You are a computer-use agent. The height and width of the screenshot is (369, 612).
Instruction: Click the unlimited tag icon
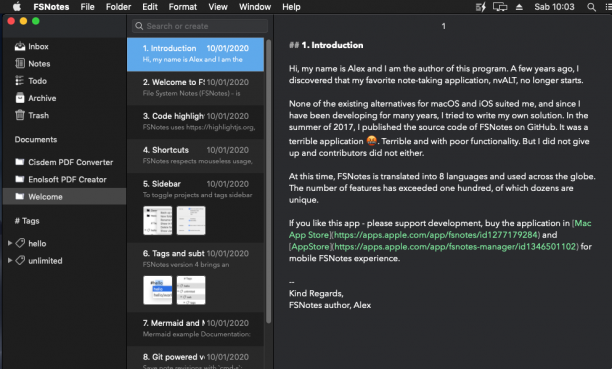[x=20, y=260]
